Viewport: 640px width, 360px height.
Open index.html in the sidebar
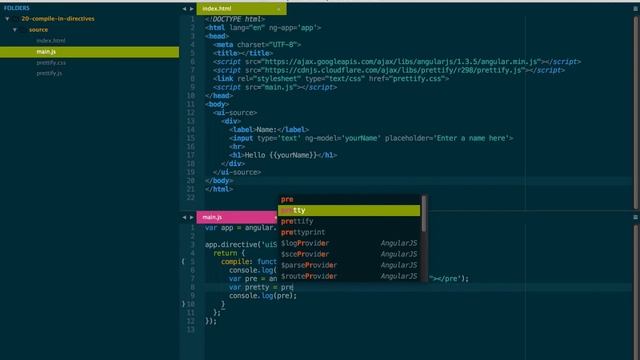[x=51, y=41]
